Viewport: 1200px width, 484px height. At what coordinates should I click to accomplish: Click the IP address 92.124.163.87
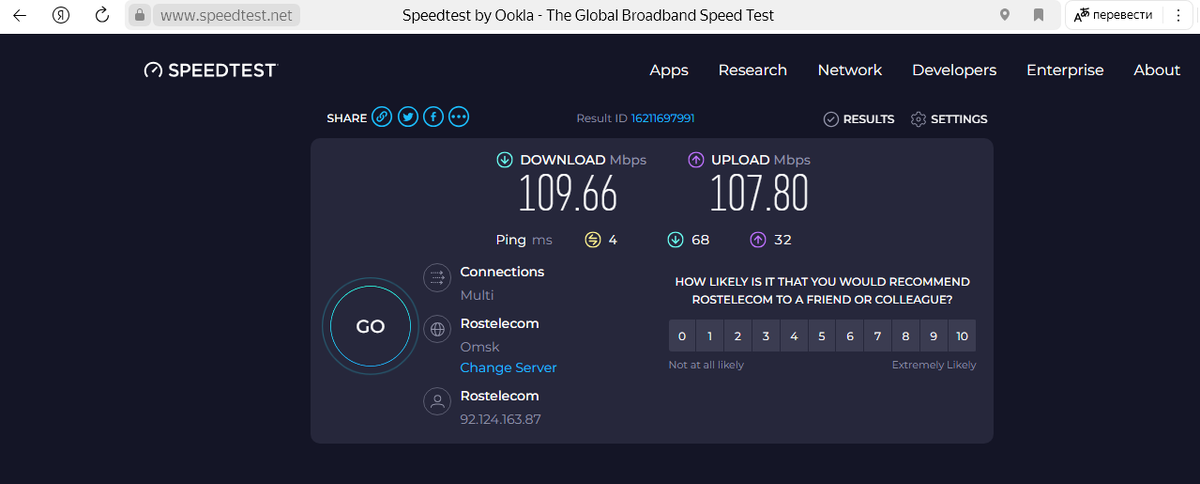pos(500,419)
